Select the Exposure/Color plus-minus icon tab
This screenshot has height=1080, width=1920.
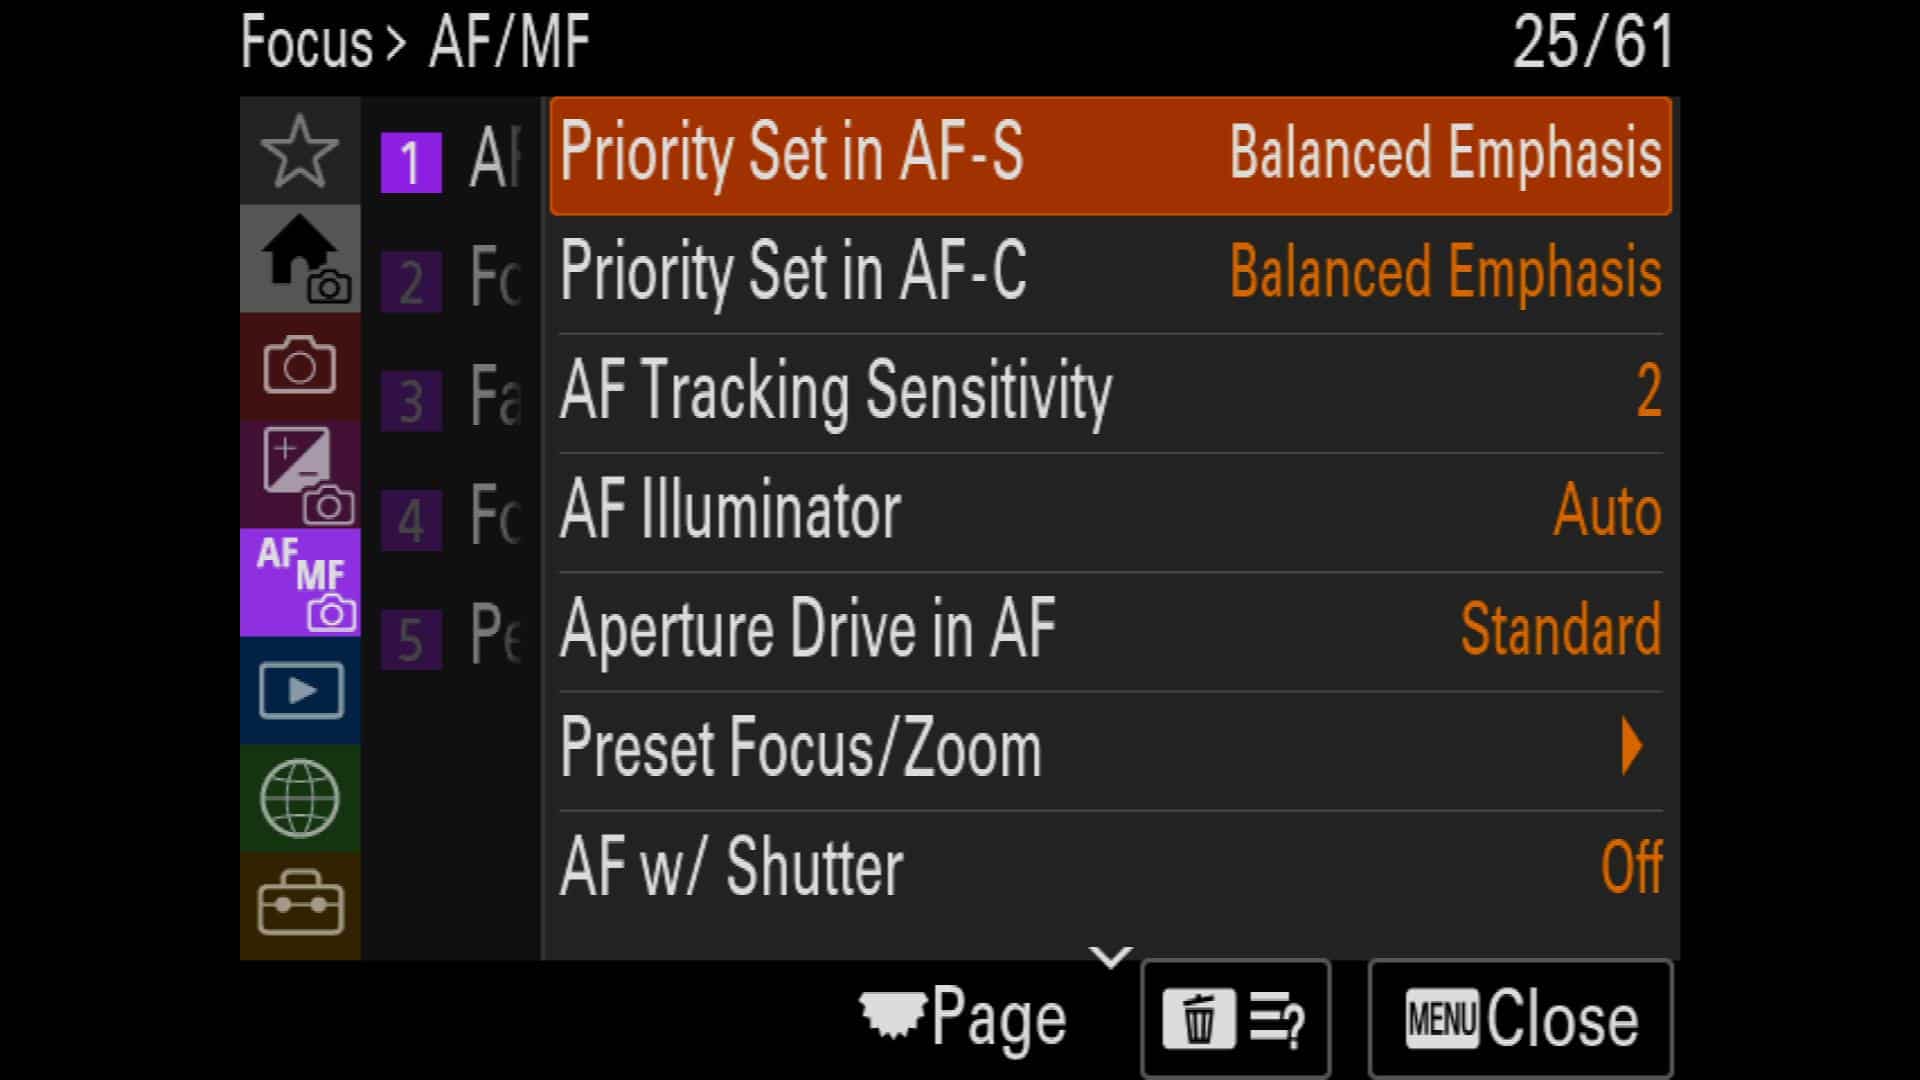300,474
